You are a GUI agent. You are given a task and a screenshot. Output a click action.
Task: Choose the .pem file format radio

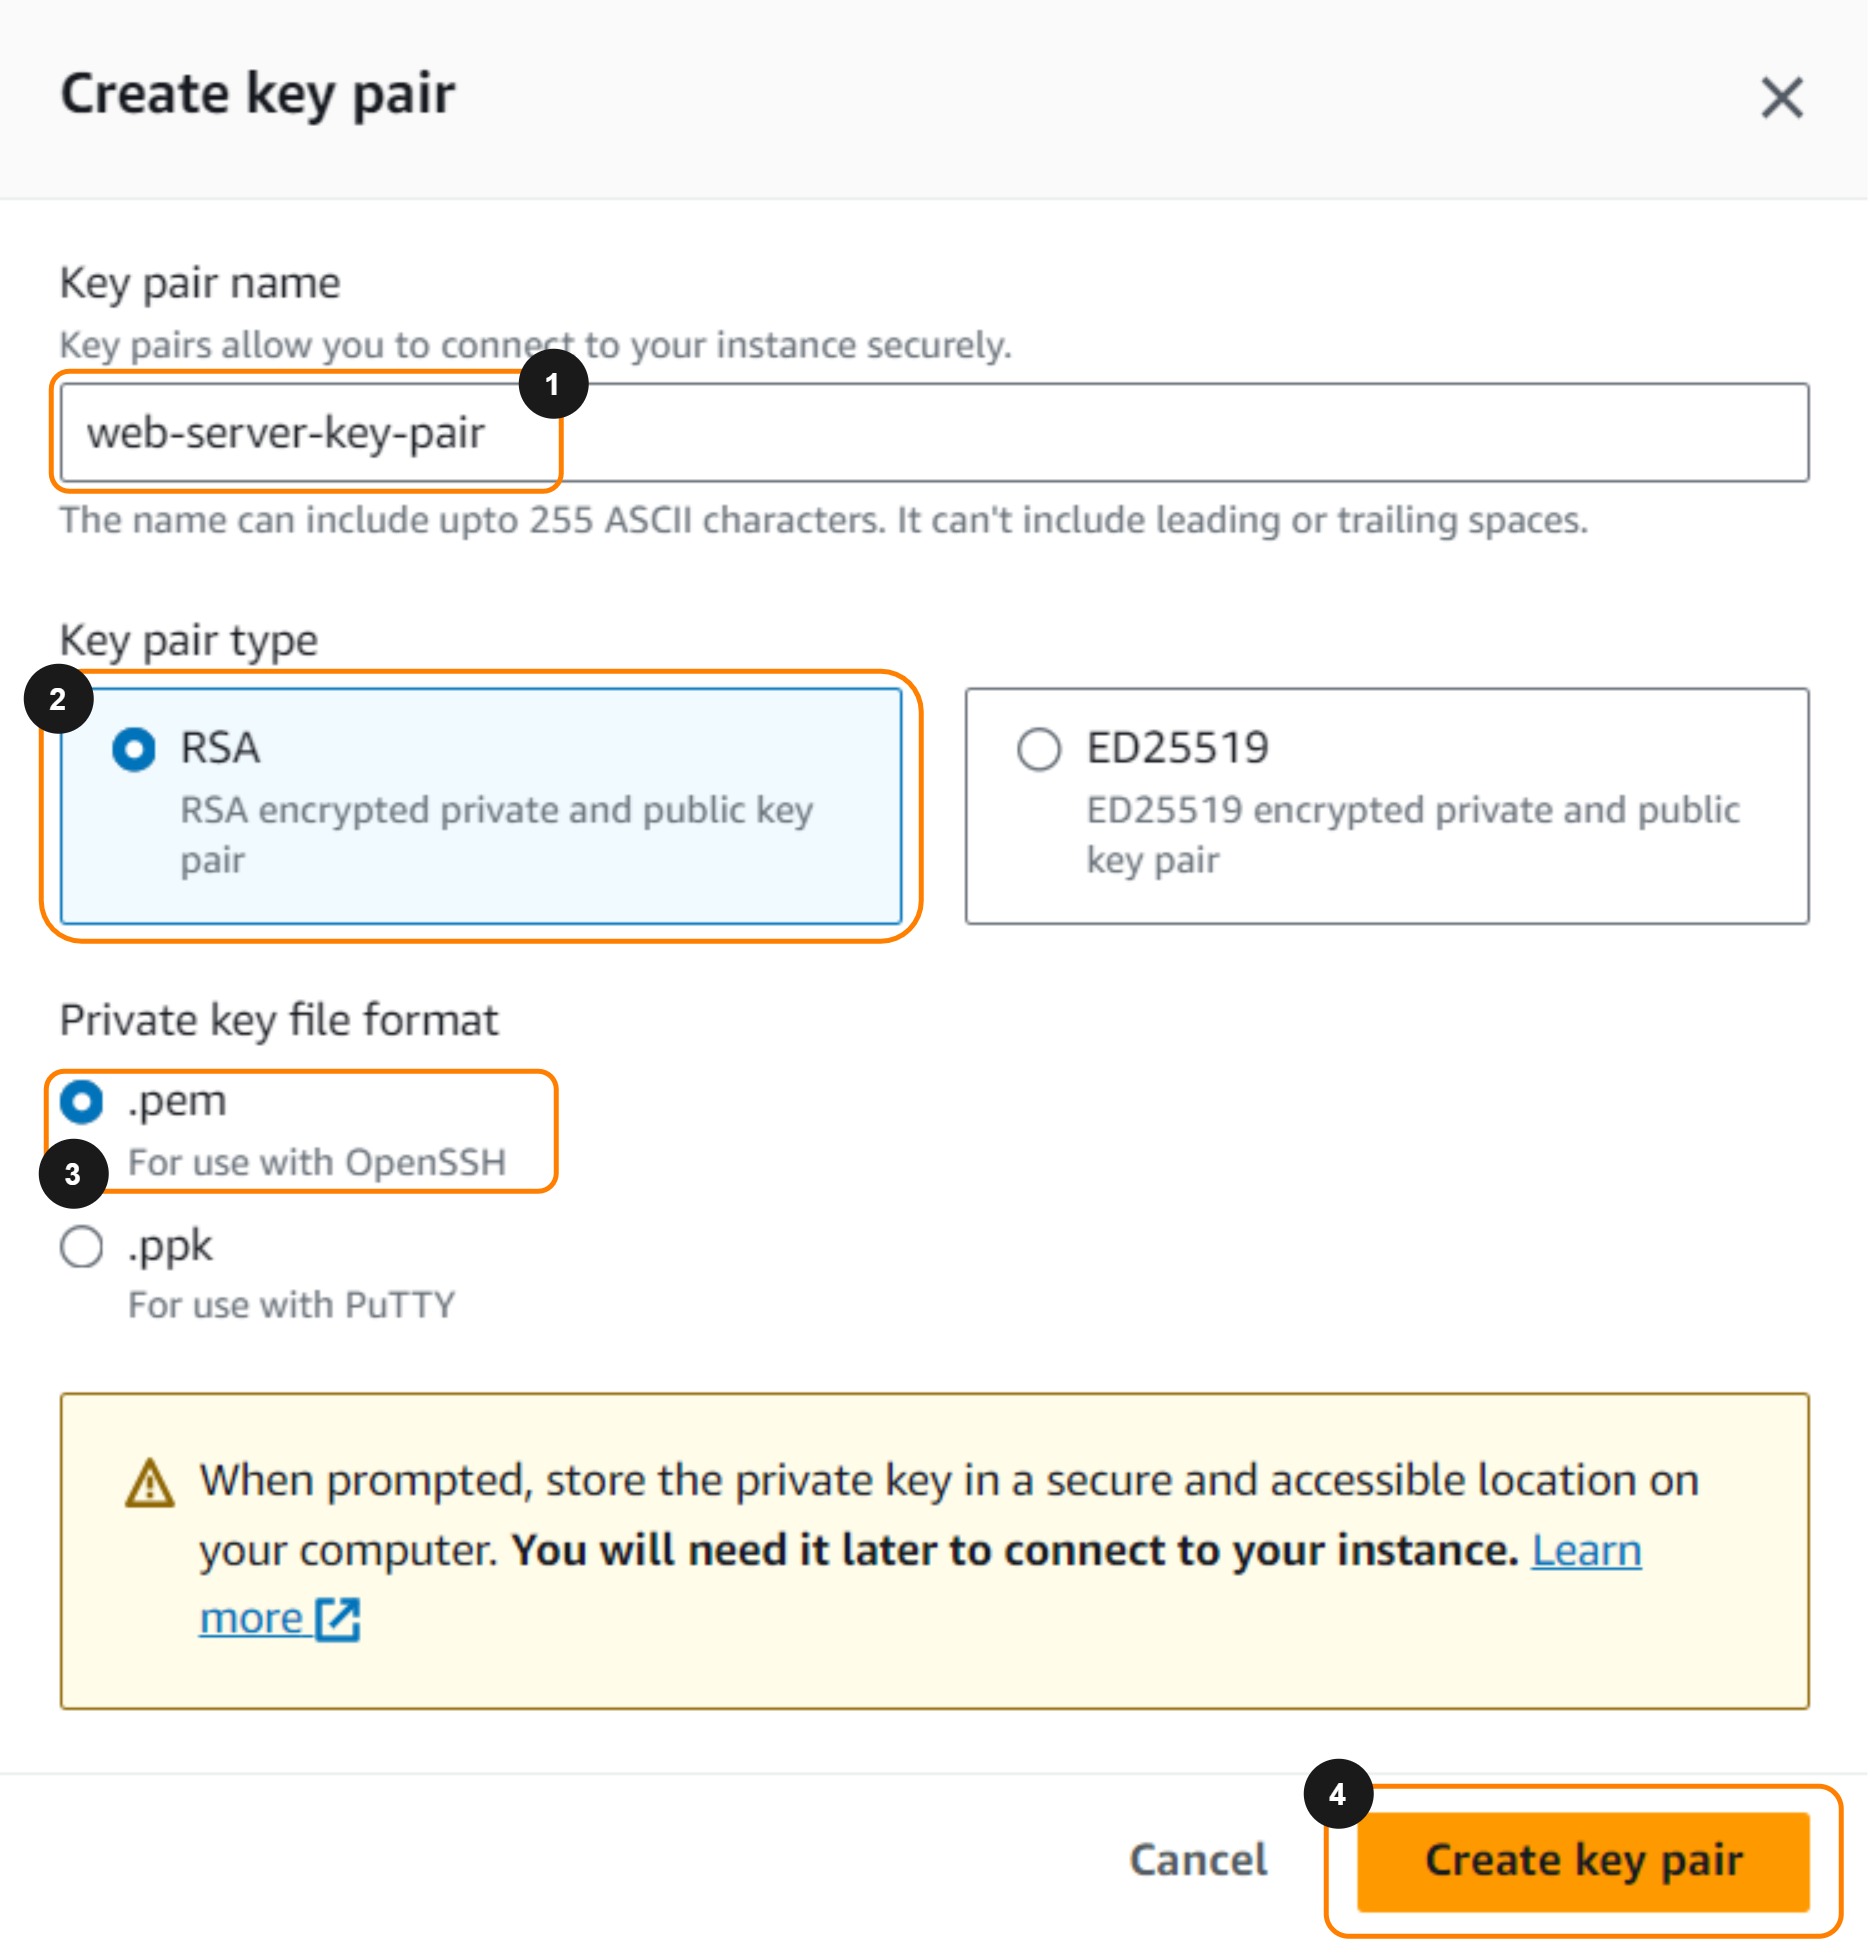(82, 1102)
